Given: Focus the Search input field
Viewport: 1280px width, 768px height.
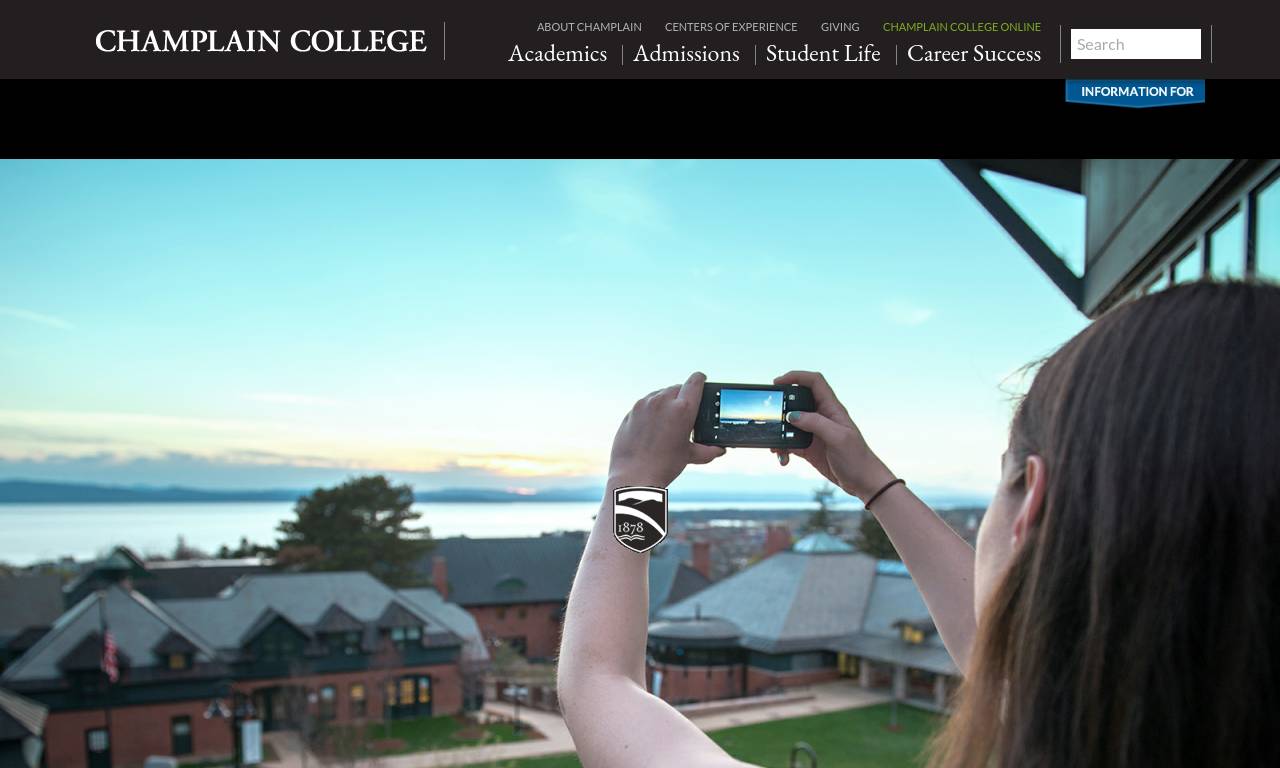Looking at the screenshot, I should coord(1136,44).
